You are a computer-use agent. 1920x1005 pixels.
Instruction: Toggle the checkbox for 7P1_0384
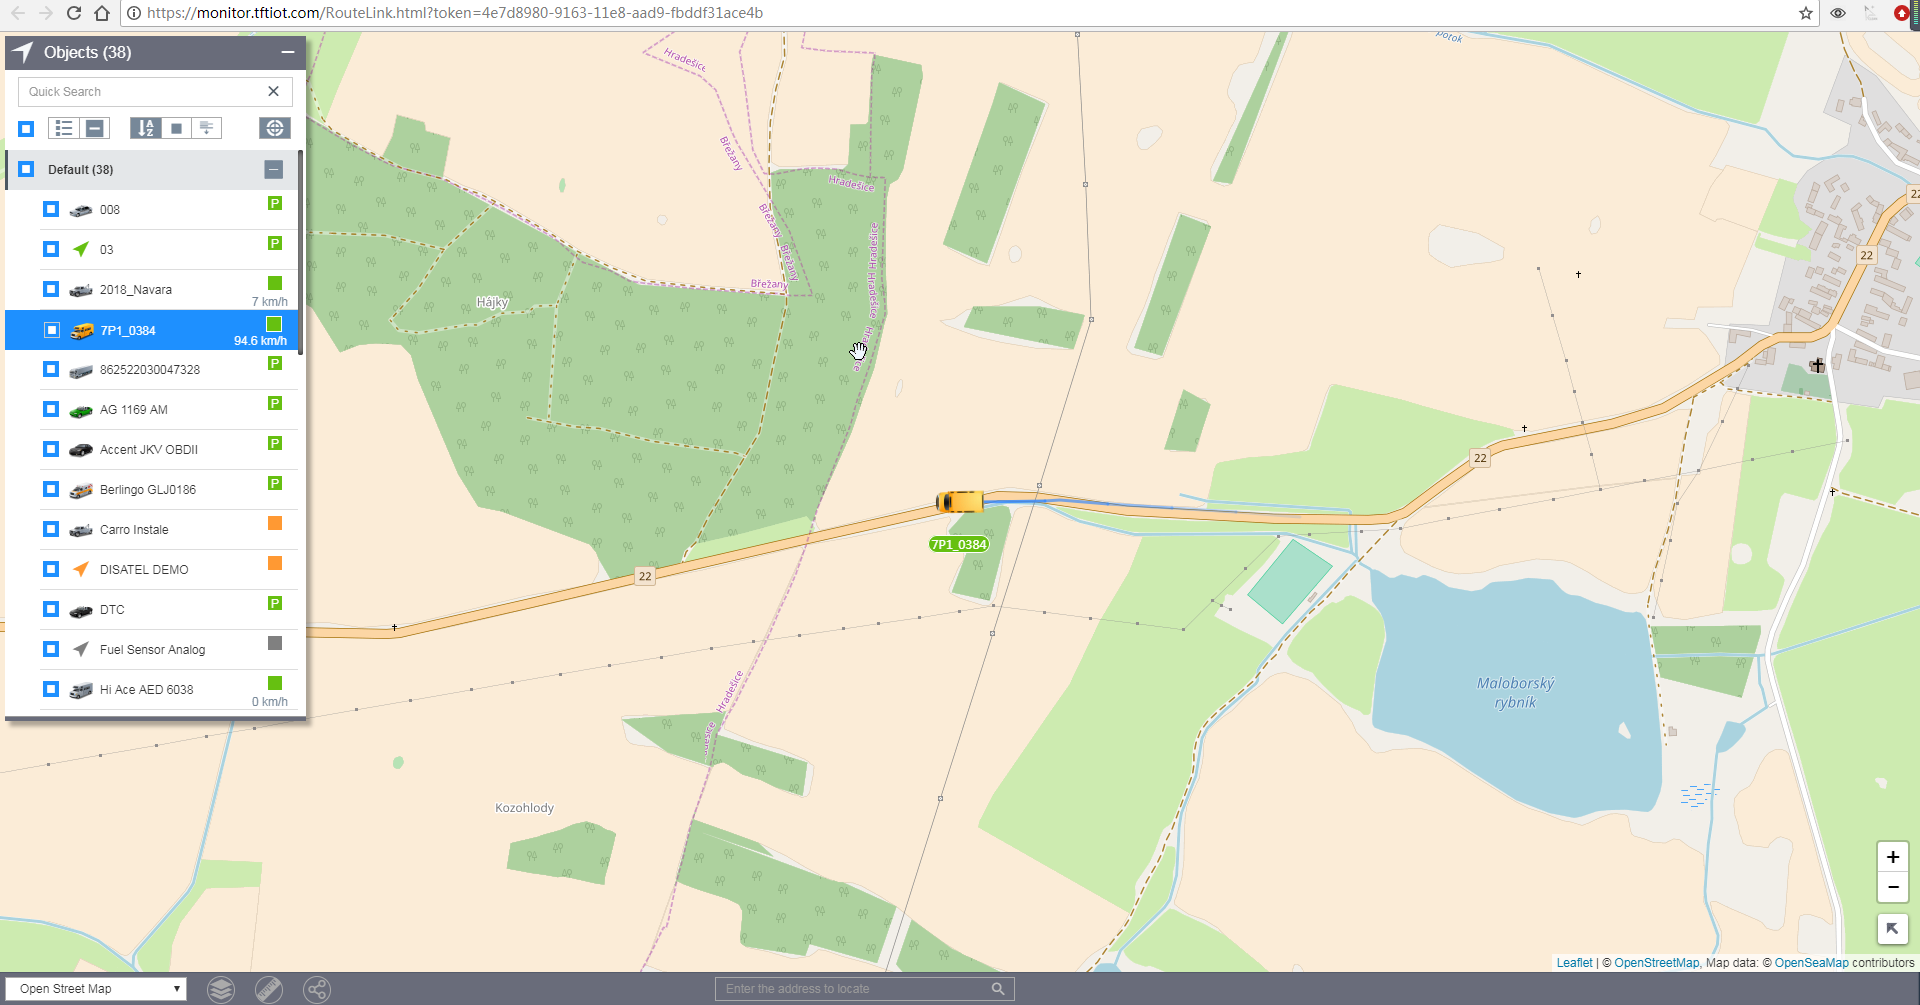pos(52,330)
